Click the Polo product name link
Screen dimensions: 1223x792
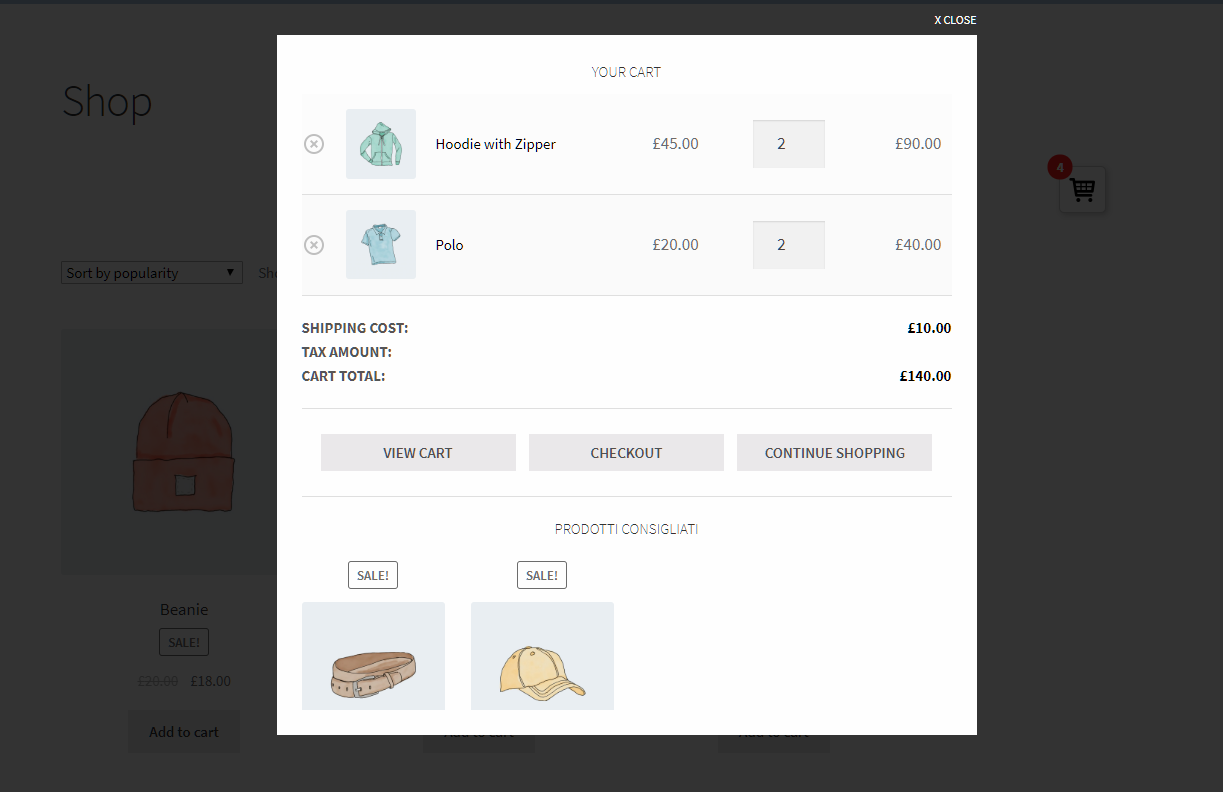click(x=449, y=245)
